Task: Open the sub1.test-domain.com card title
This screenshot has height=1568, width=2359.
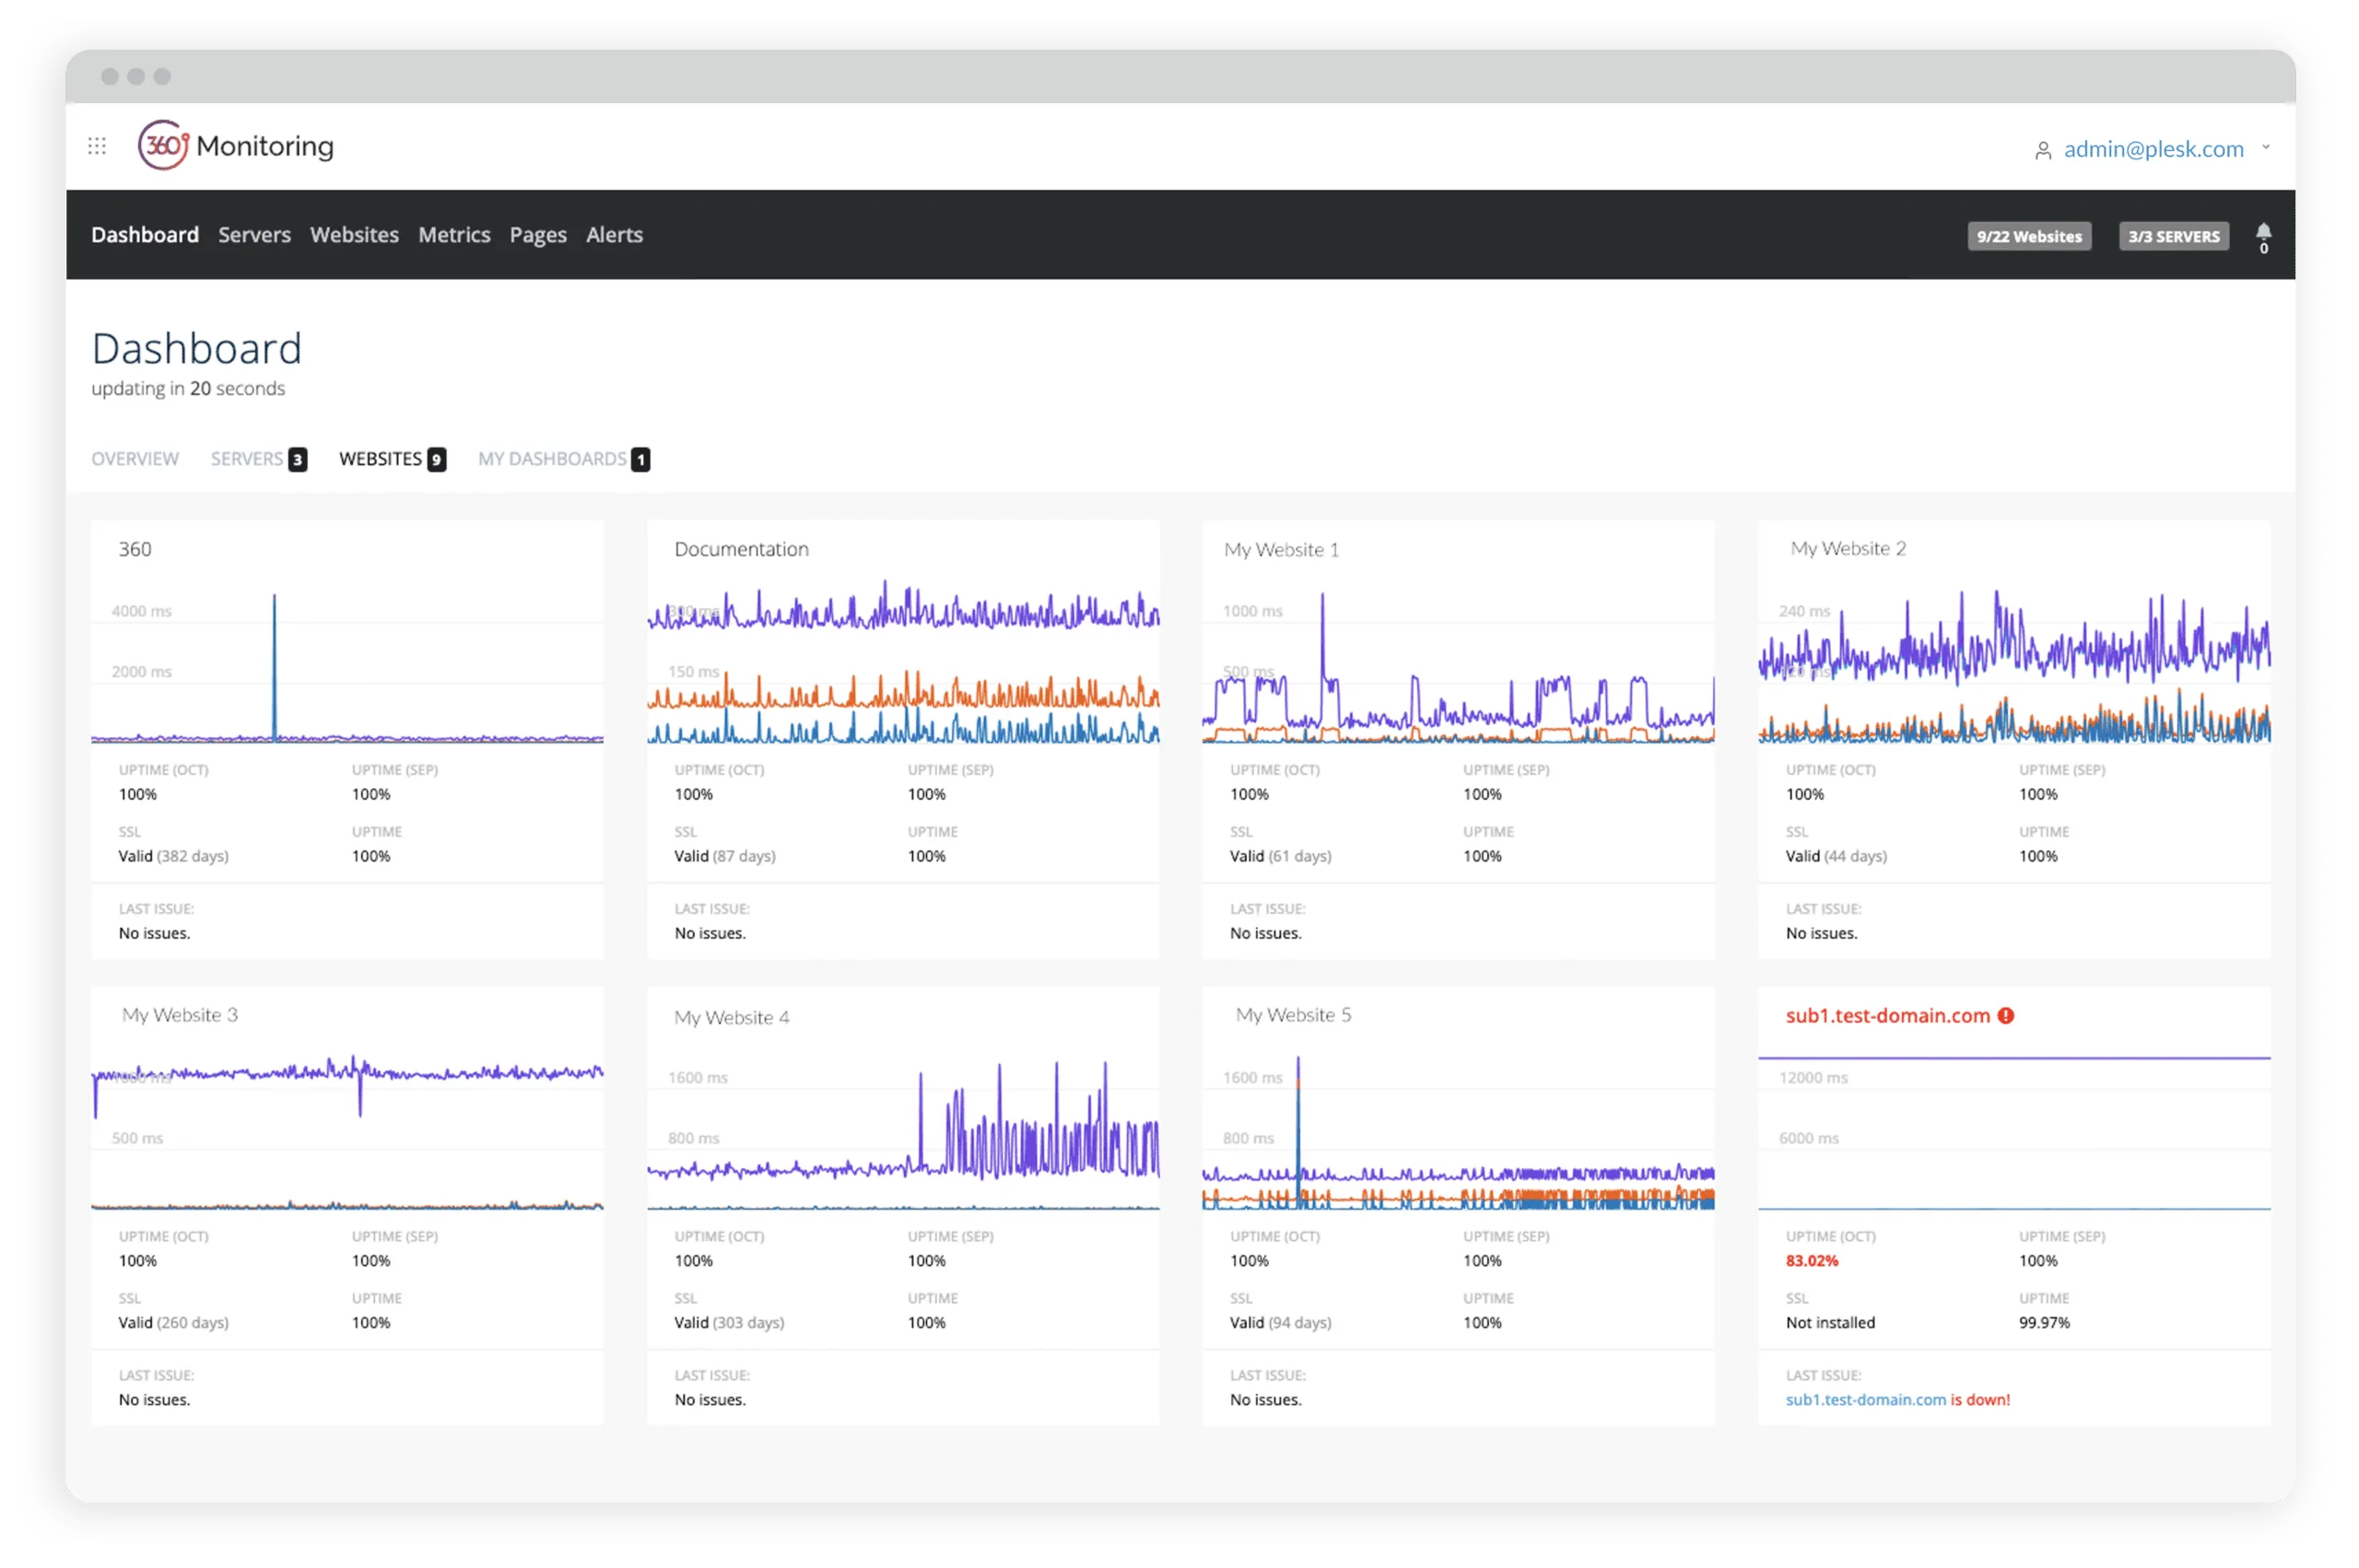Action: [1887, 1015]
